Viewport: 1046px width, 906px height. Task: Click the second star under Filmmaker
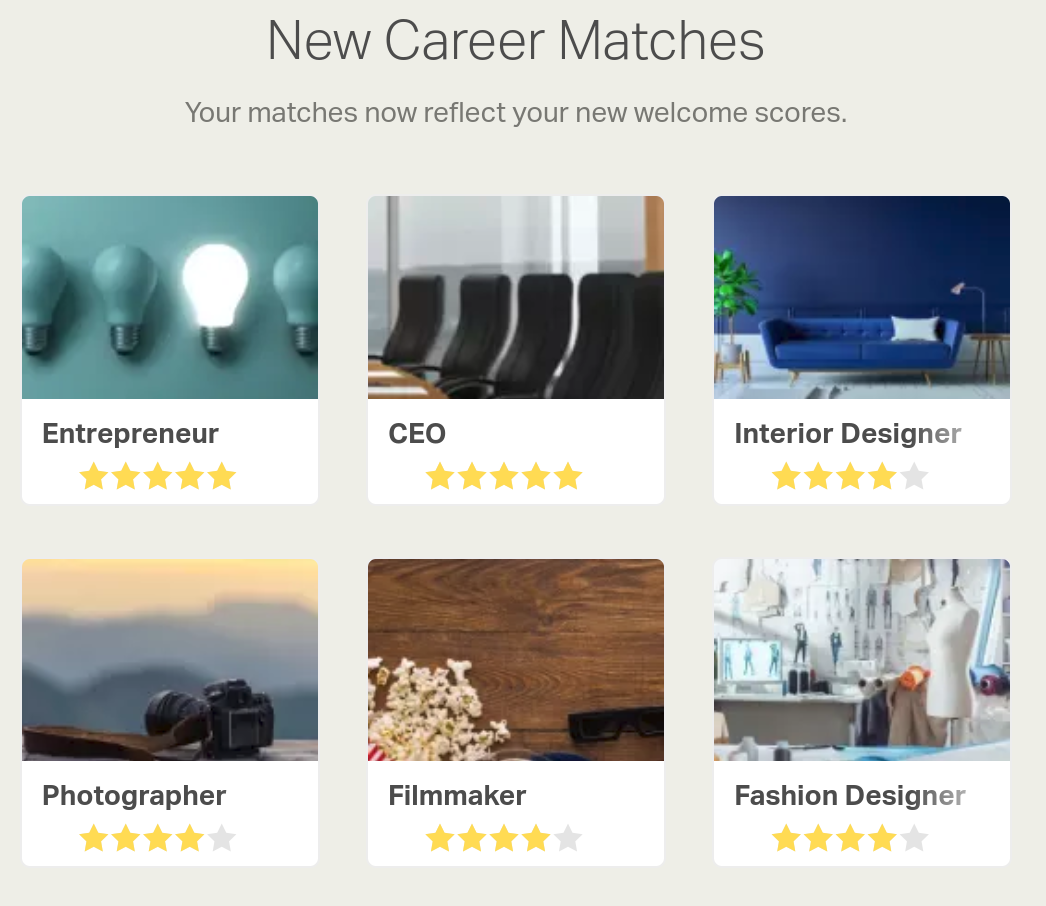click(x=471, y=839)
